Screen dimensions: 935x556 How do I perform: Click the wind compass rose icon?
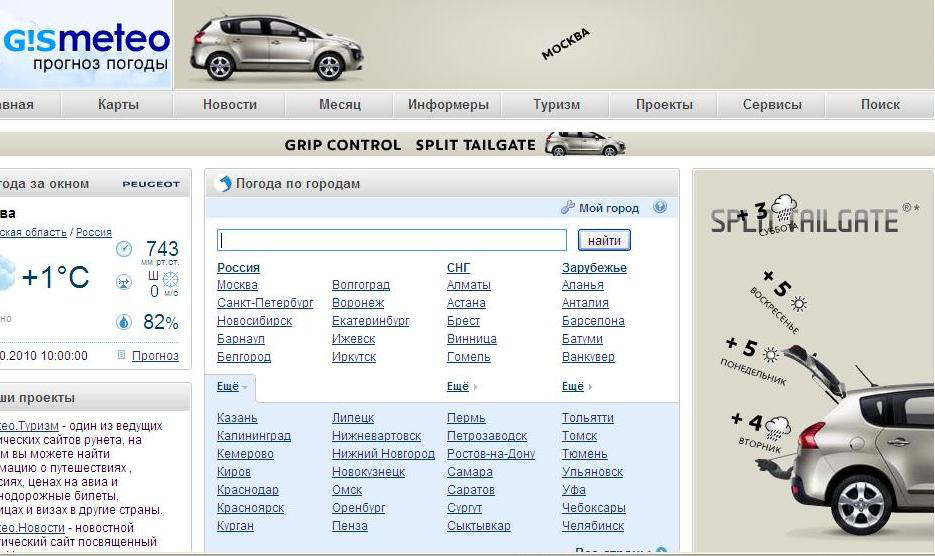point(171,279)
